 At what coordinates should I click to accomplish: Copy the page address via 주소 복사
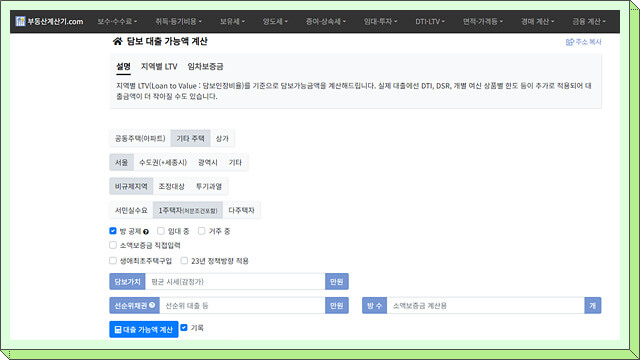[584, 42]
